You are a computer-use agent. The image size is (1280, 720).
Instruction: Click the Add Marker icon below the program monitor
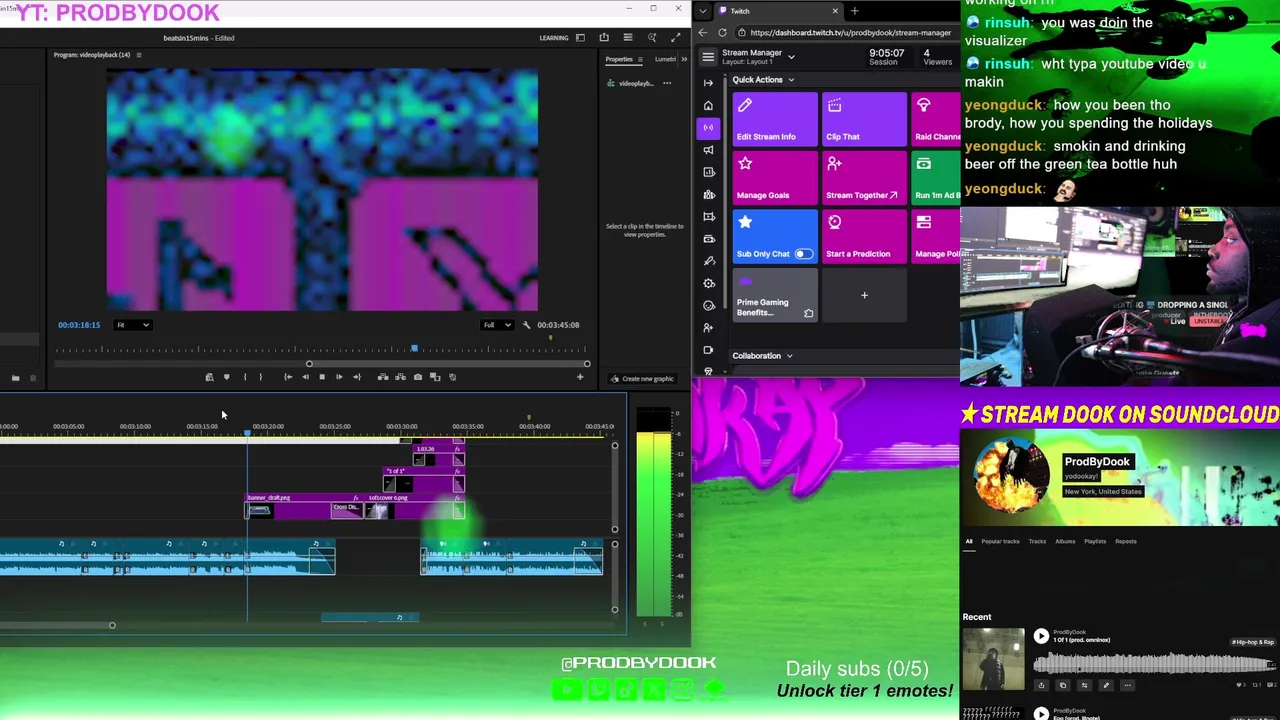point(227,377)
